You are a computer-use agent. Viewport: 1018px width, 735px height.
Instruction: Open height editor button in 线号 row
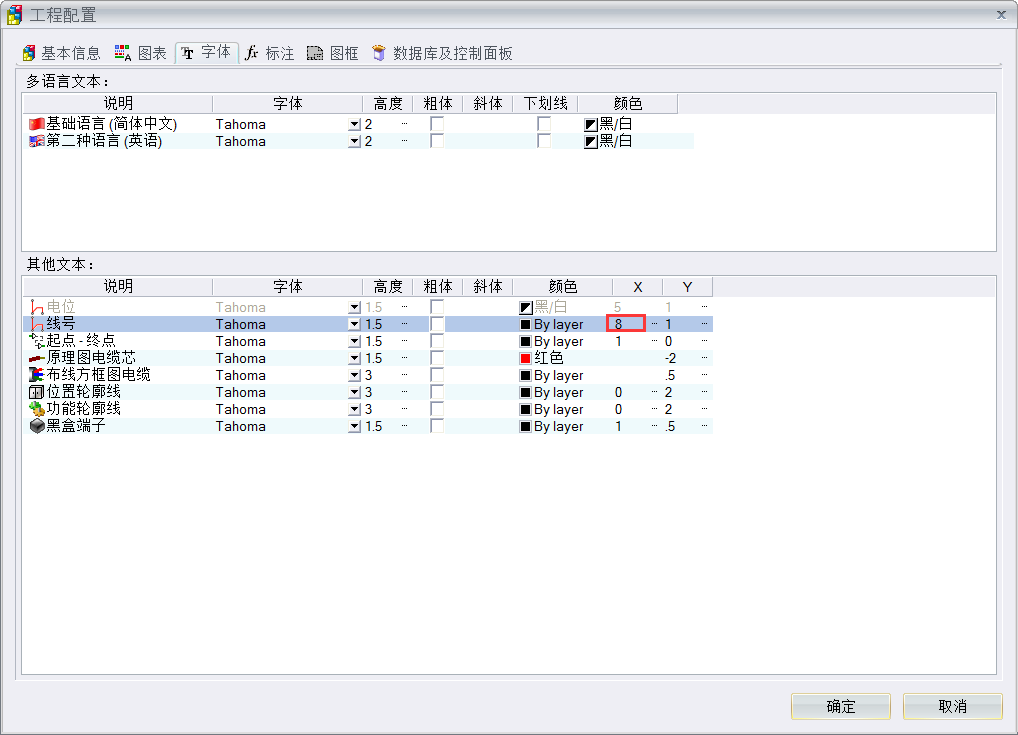[404, 324]
